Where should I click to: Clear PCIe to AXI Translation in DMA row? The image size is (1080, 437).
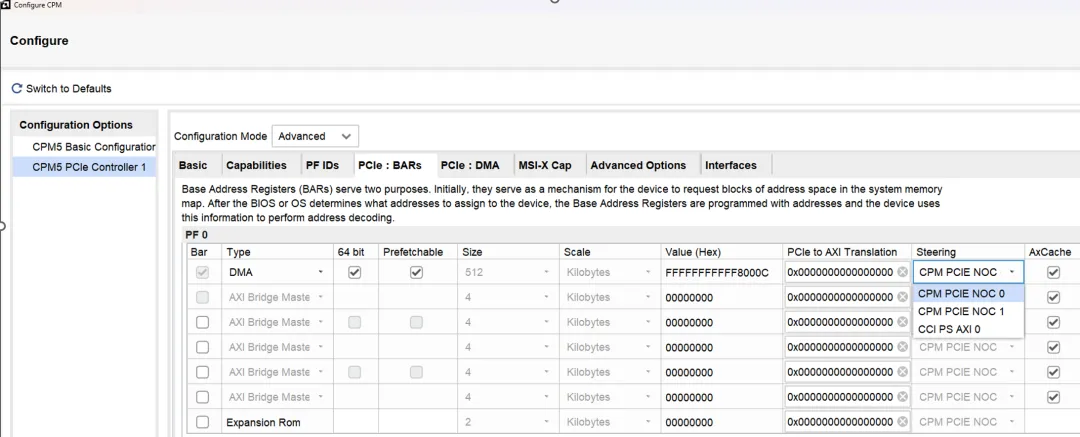pyautogui.click(x=902, y=272)
